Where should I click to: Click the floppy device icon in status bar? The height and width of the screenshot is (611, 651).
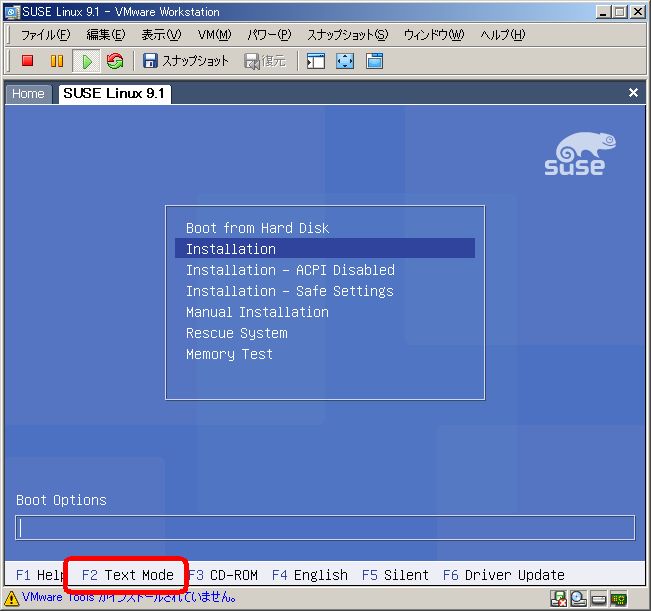[x=558, y=599]
